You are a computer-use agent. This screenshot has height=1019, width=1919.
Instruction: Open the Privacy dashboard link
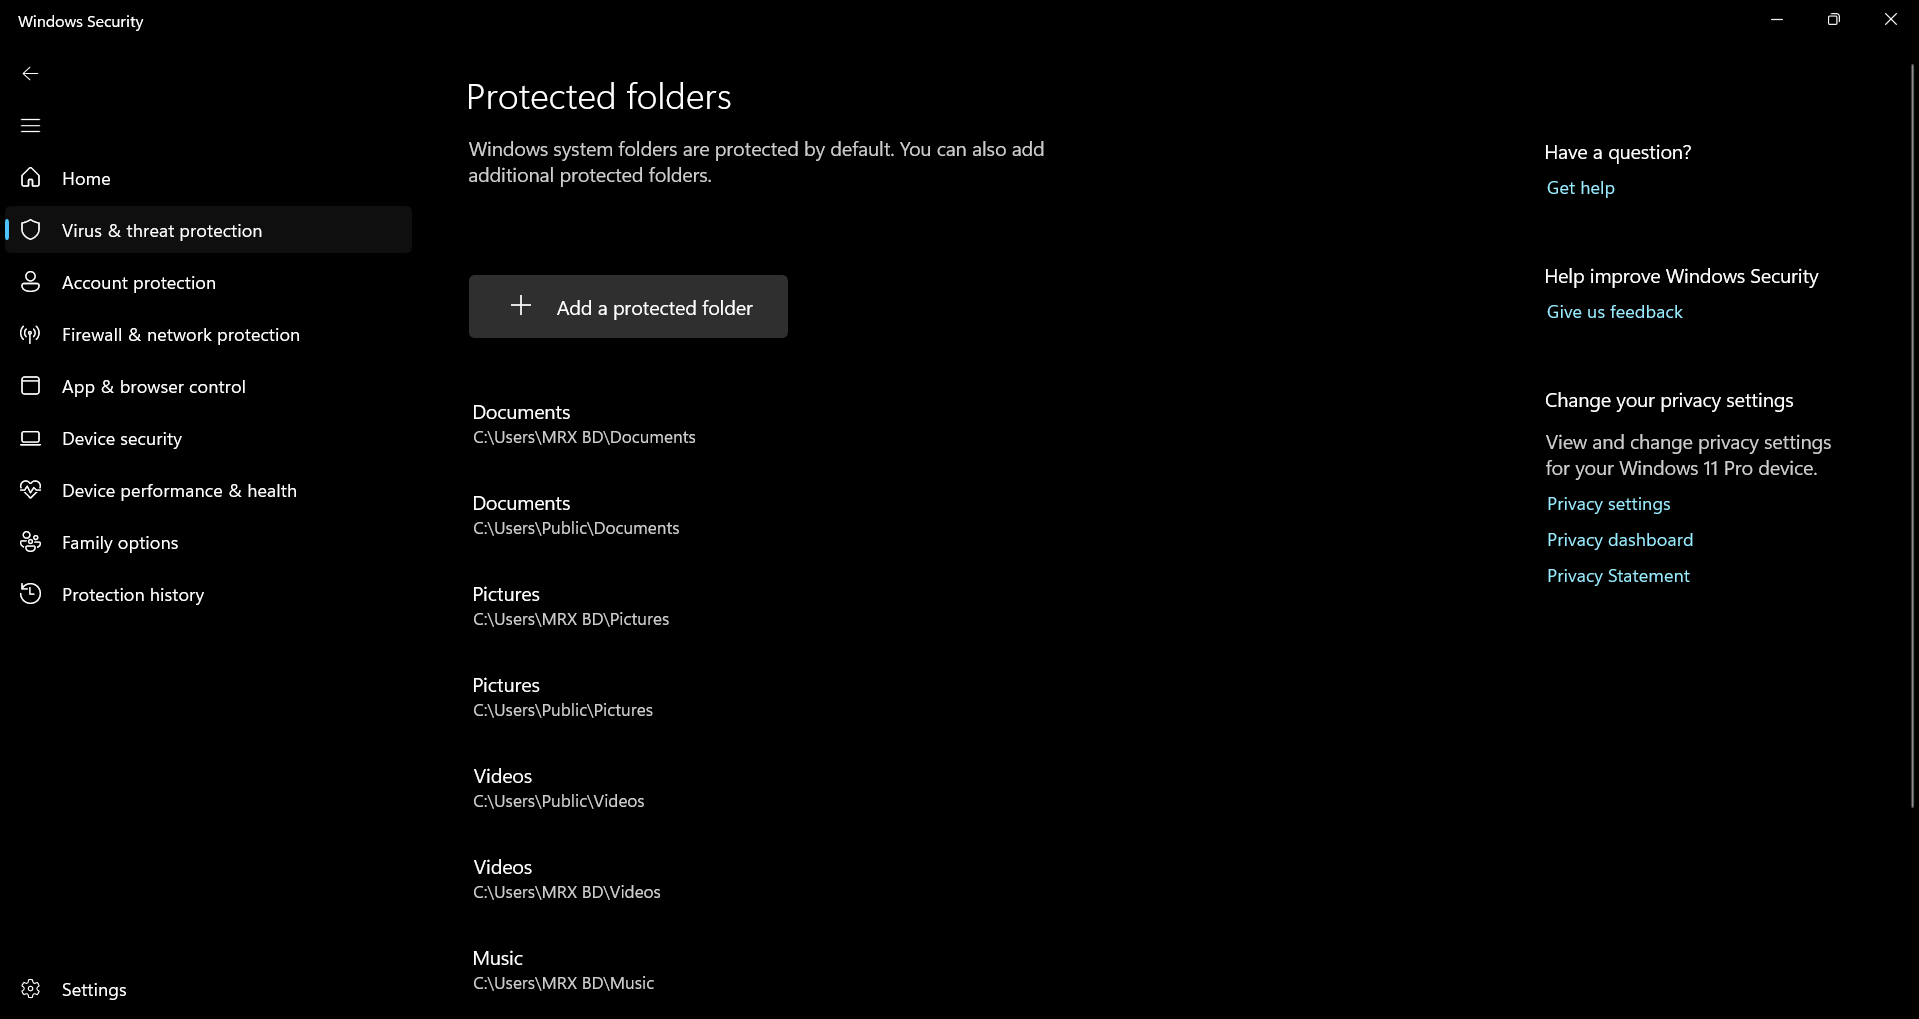point(1619,540)
